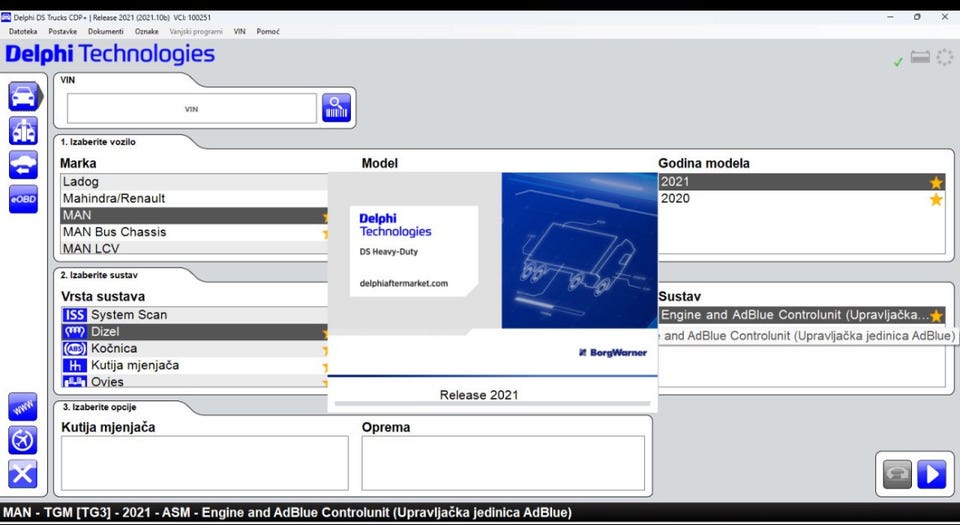The height and width of the screenshot is (525, 960).
Task: Toggle favorite star for model year 2020
Action: (936, 199)
